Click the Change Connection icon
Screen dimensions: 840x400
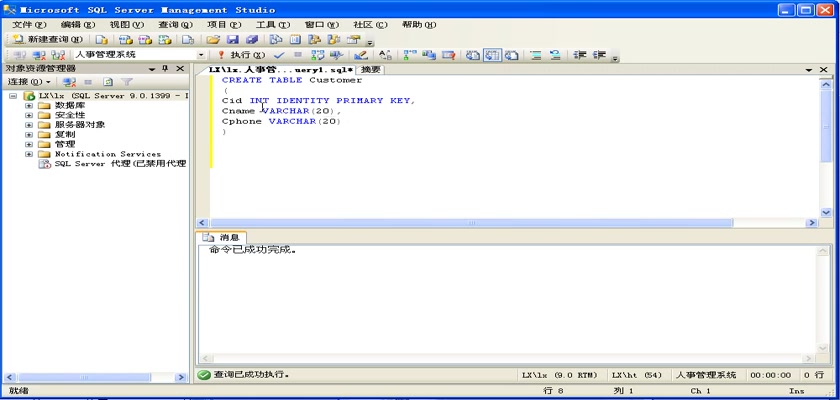click(x=57, y=55)
